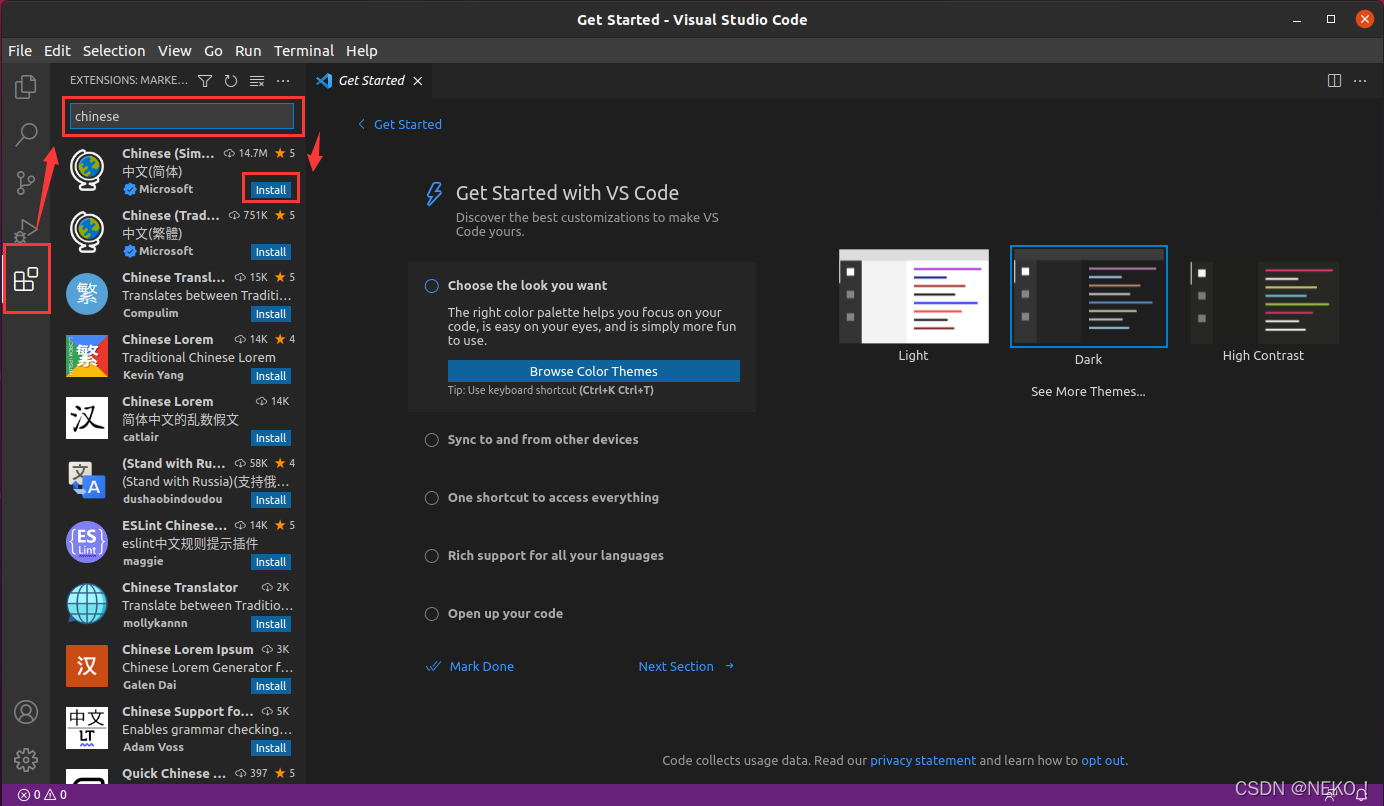Open the Edit menu
The image size is (1384, 806).
[x=57, y=50]
